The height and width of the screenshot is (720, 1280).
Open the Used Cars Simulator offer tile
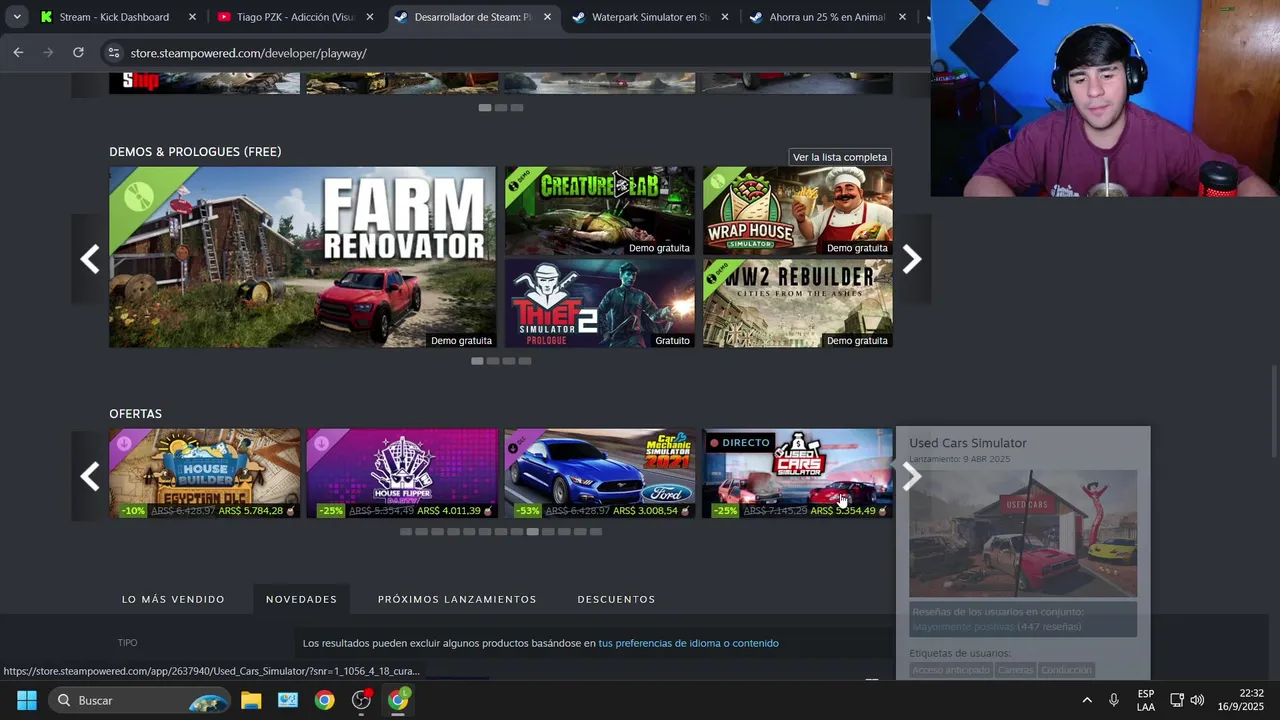[x=797, y=474]
